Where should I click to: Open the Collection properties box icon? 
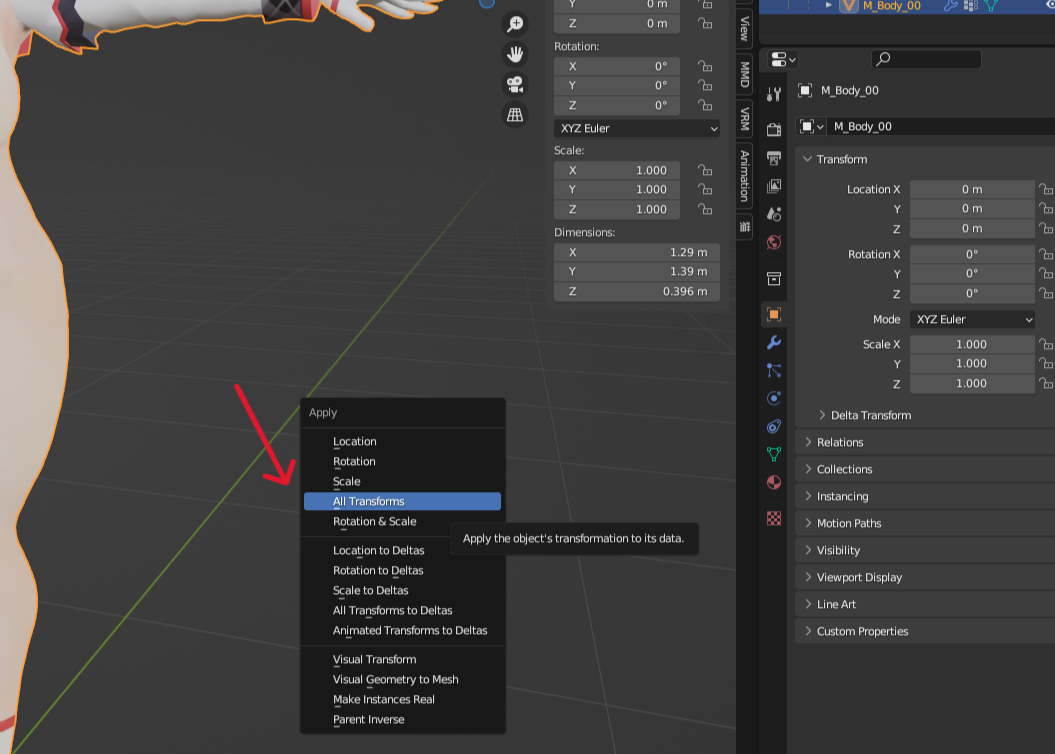pos(774,278)
